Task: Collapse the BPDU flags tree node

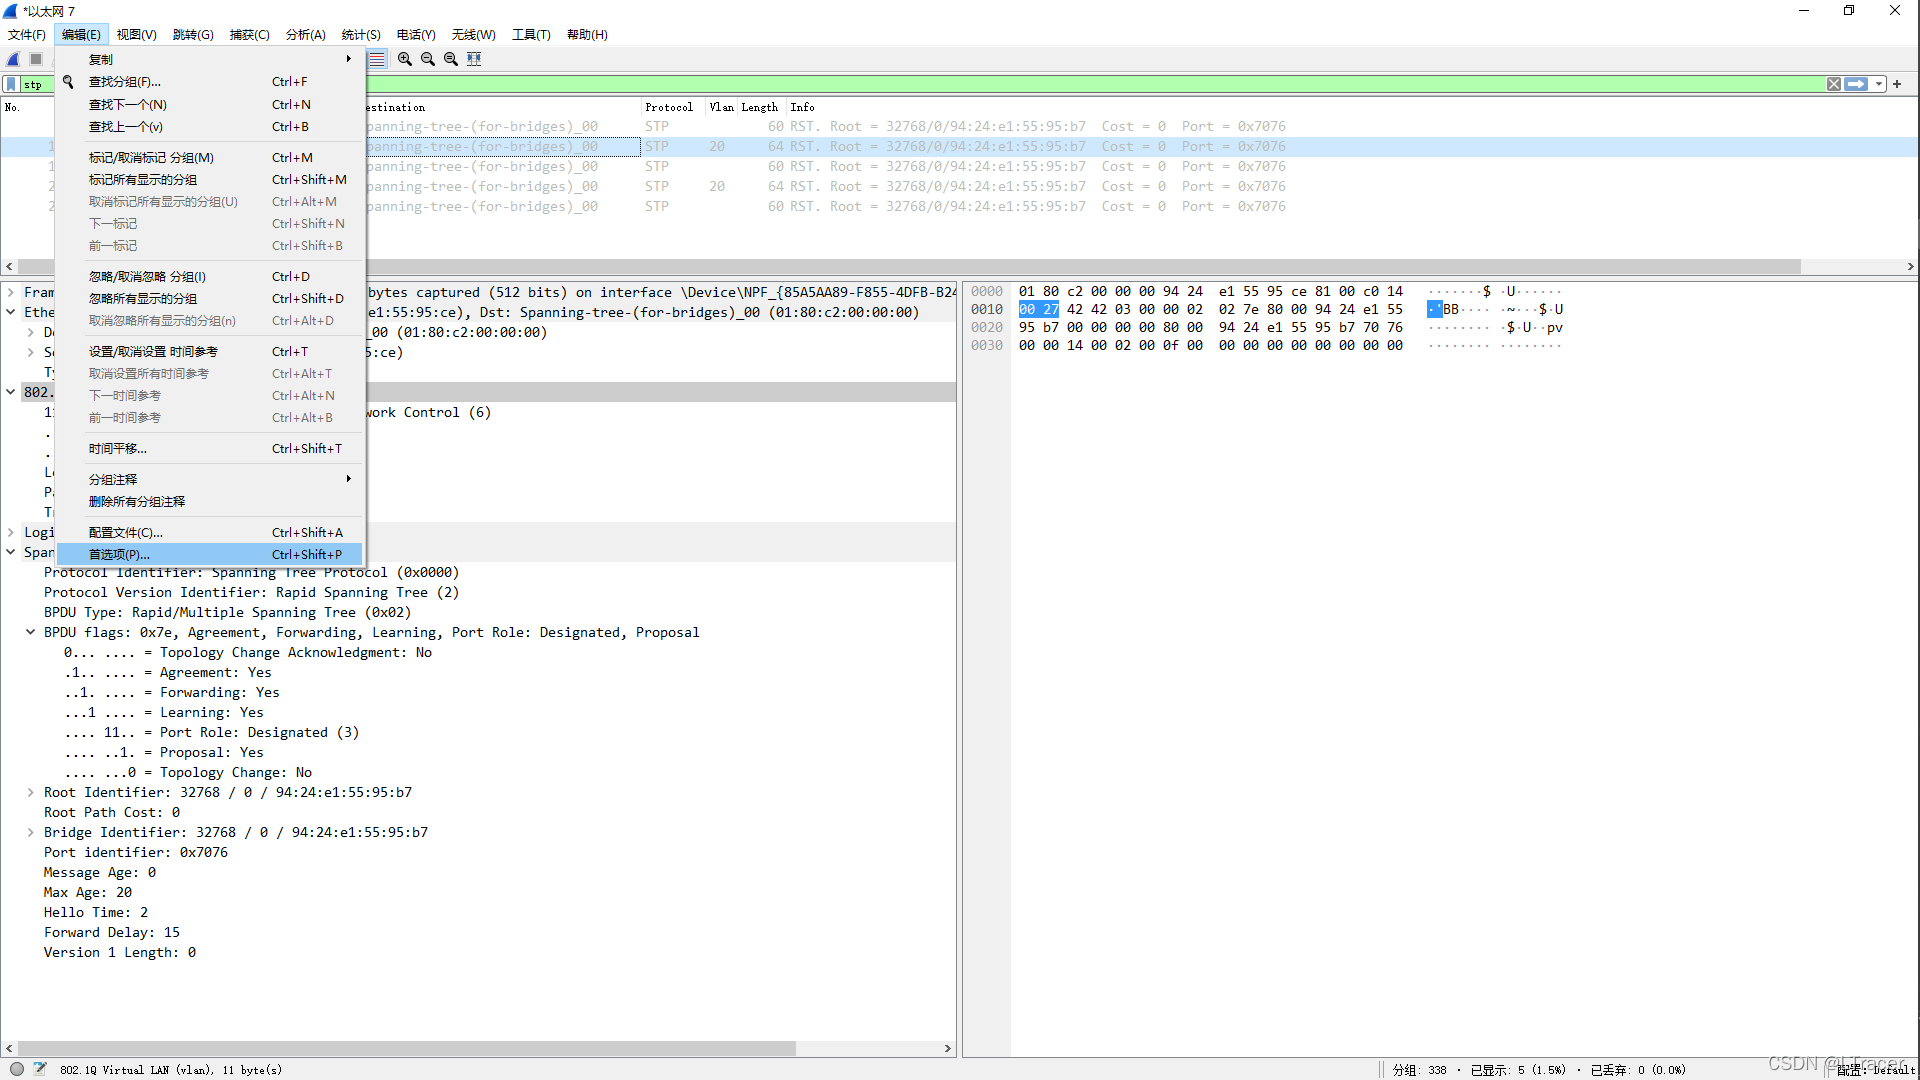Action: point(30,632)
